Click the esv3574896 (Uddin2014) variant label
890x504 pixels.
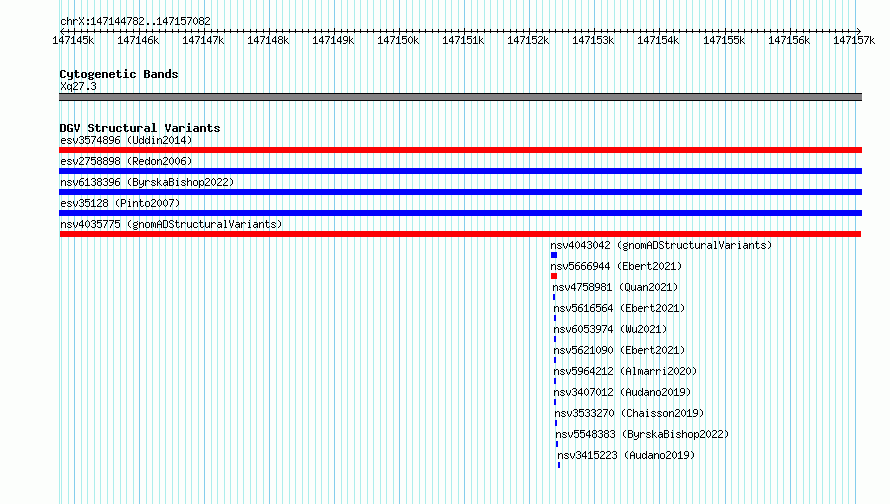pos(126,140)
